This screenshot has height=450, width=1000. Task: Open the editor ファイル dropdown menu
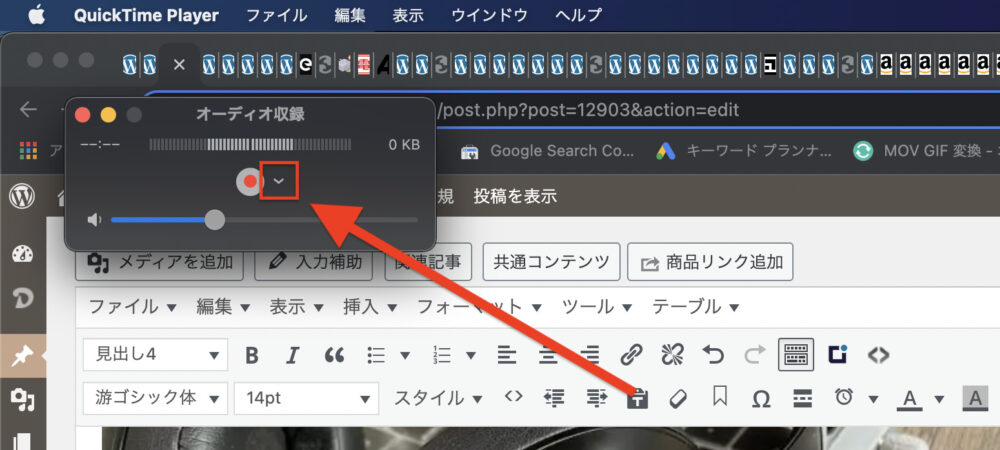(133, 307)
